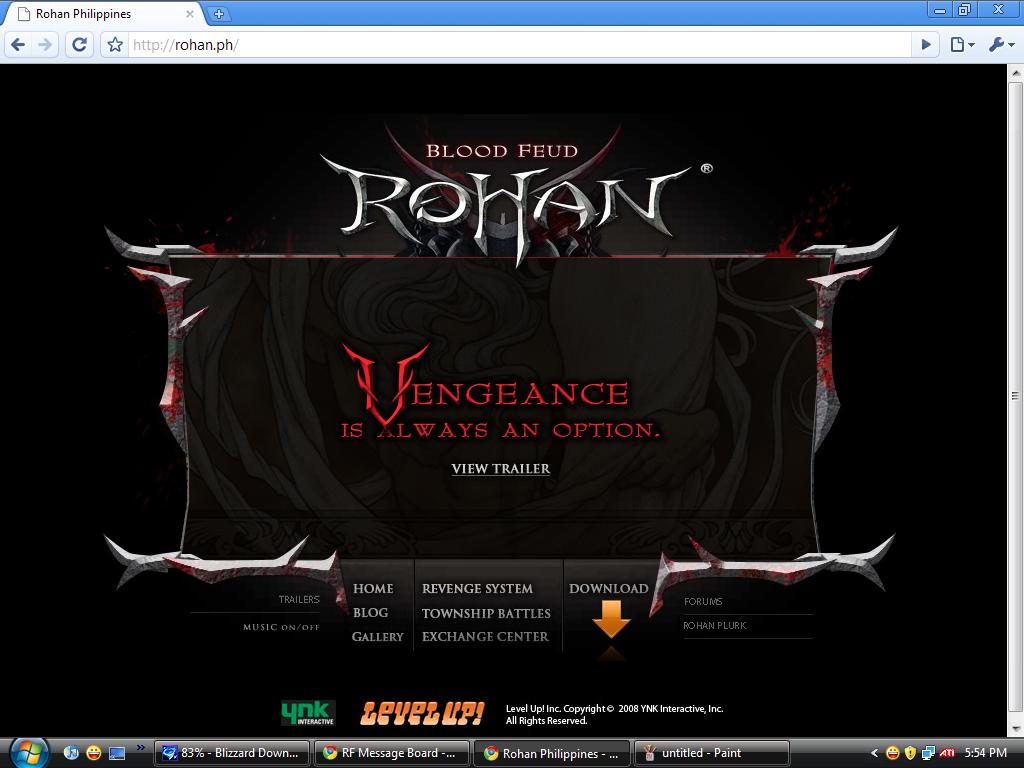Click the Level Up! logo
This screenshot has width=1024, height=768.
423,714
